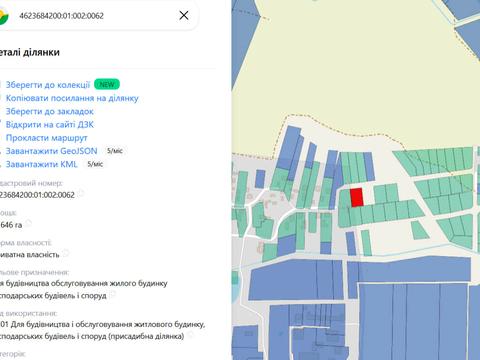The width and height of the screenshot is (480, 360).
Task: Click the 5/міс badge beside KML
Action: click(95, 164)
